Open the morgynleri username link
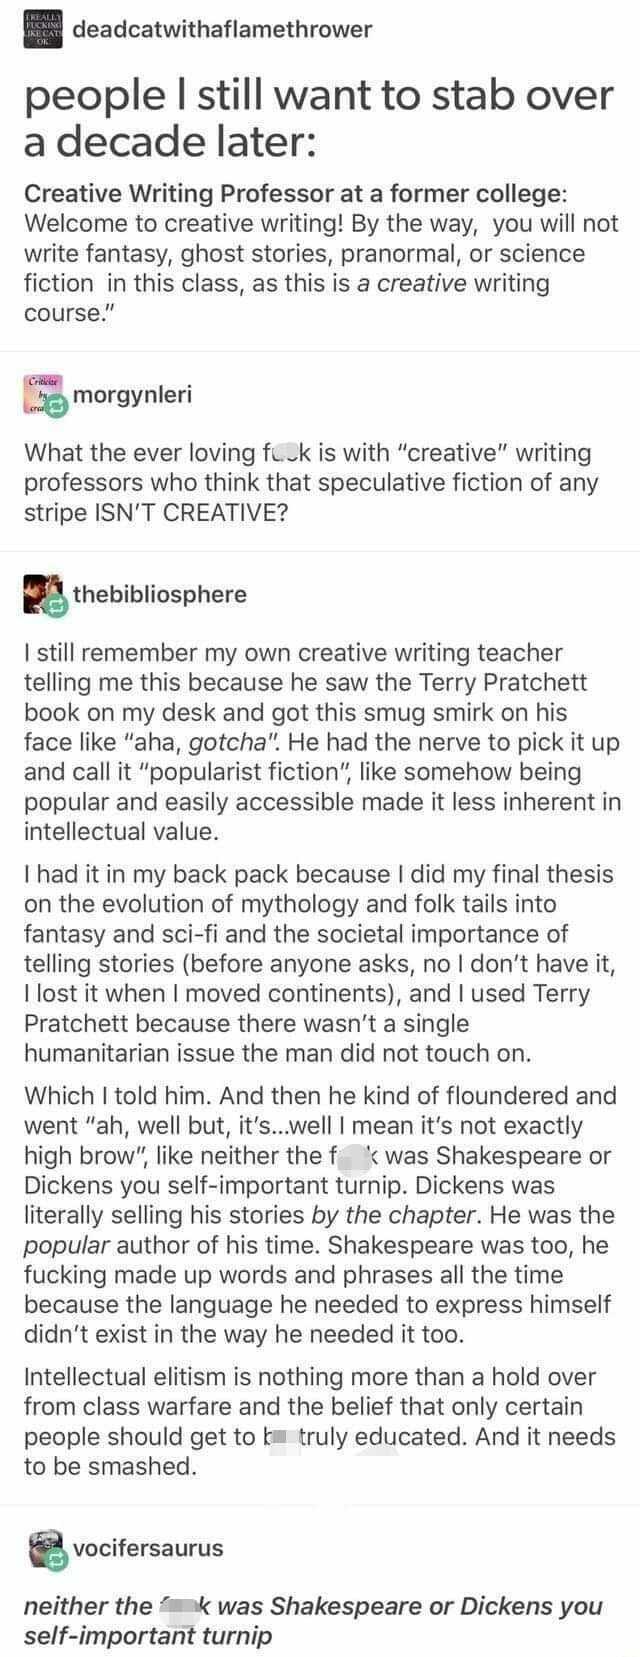Viewport: 640px width, 1657px height. coord(132,395)
